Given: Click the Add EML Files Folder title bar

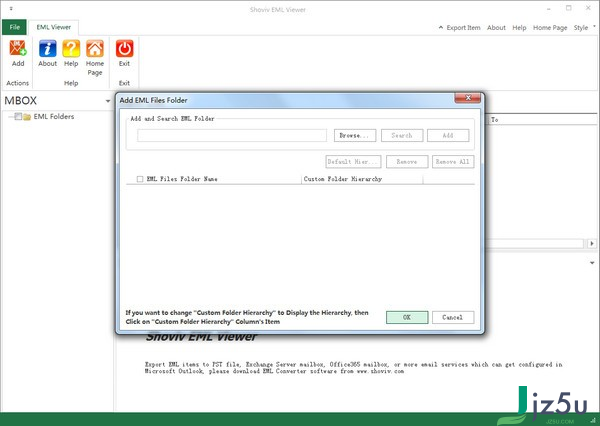Looking at the screenshot, I should pyautogui.click(x=285, y=100).
